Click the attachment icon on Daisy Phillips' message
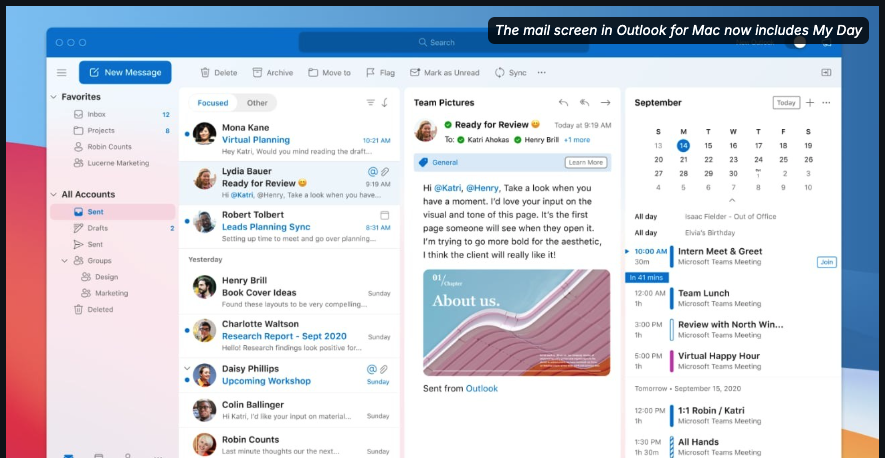The width and height of the screenshot is (885, 458). [384, 369]
